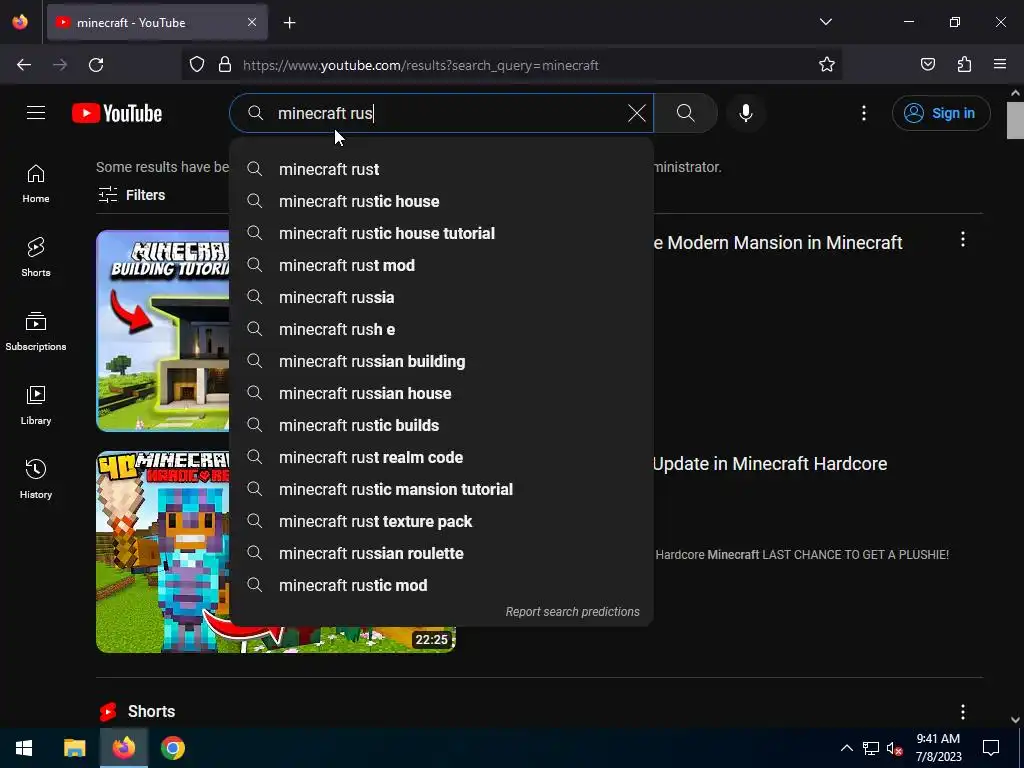Click the page vertical scrollbar thumb
Screen dimensions: 1024x768
1015,121
